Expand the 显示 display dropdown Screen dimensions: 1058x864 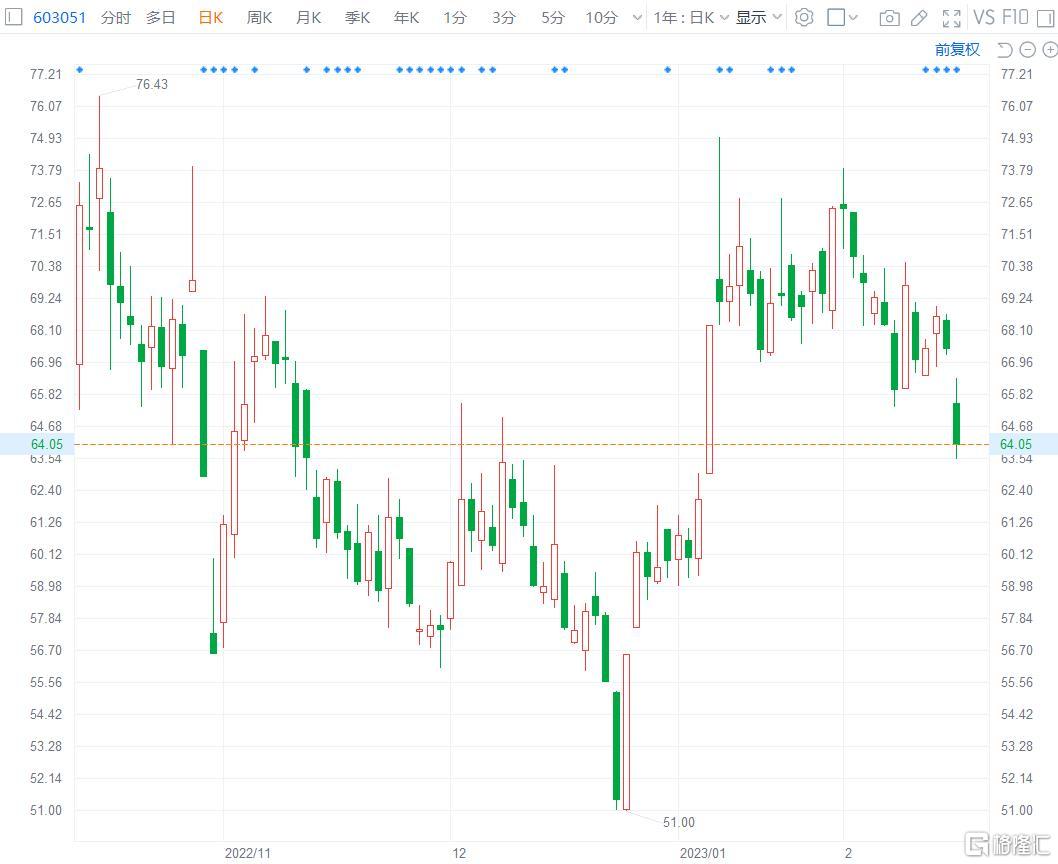759,17
